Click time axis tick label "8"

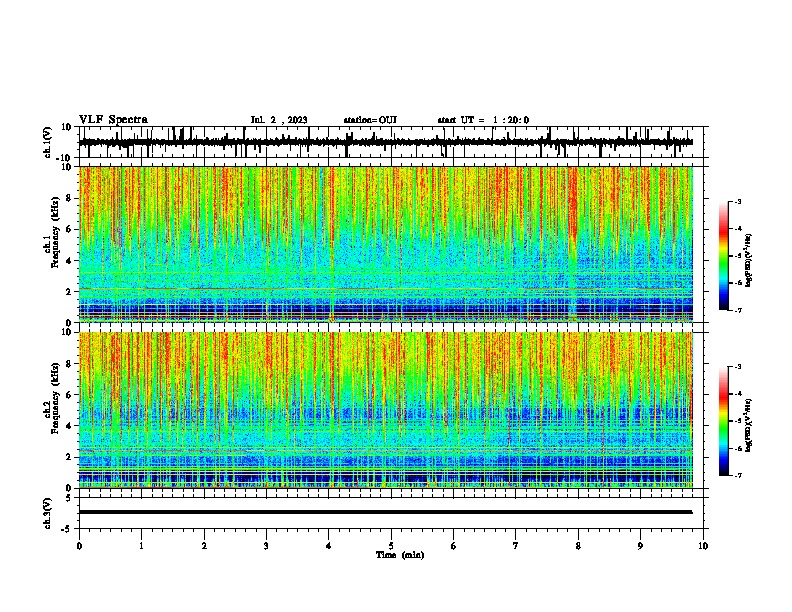point(578,546)
